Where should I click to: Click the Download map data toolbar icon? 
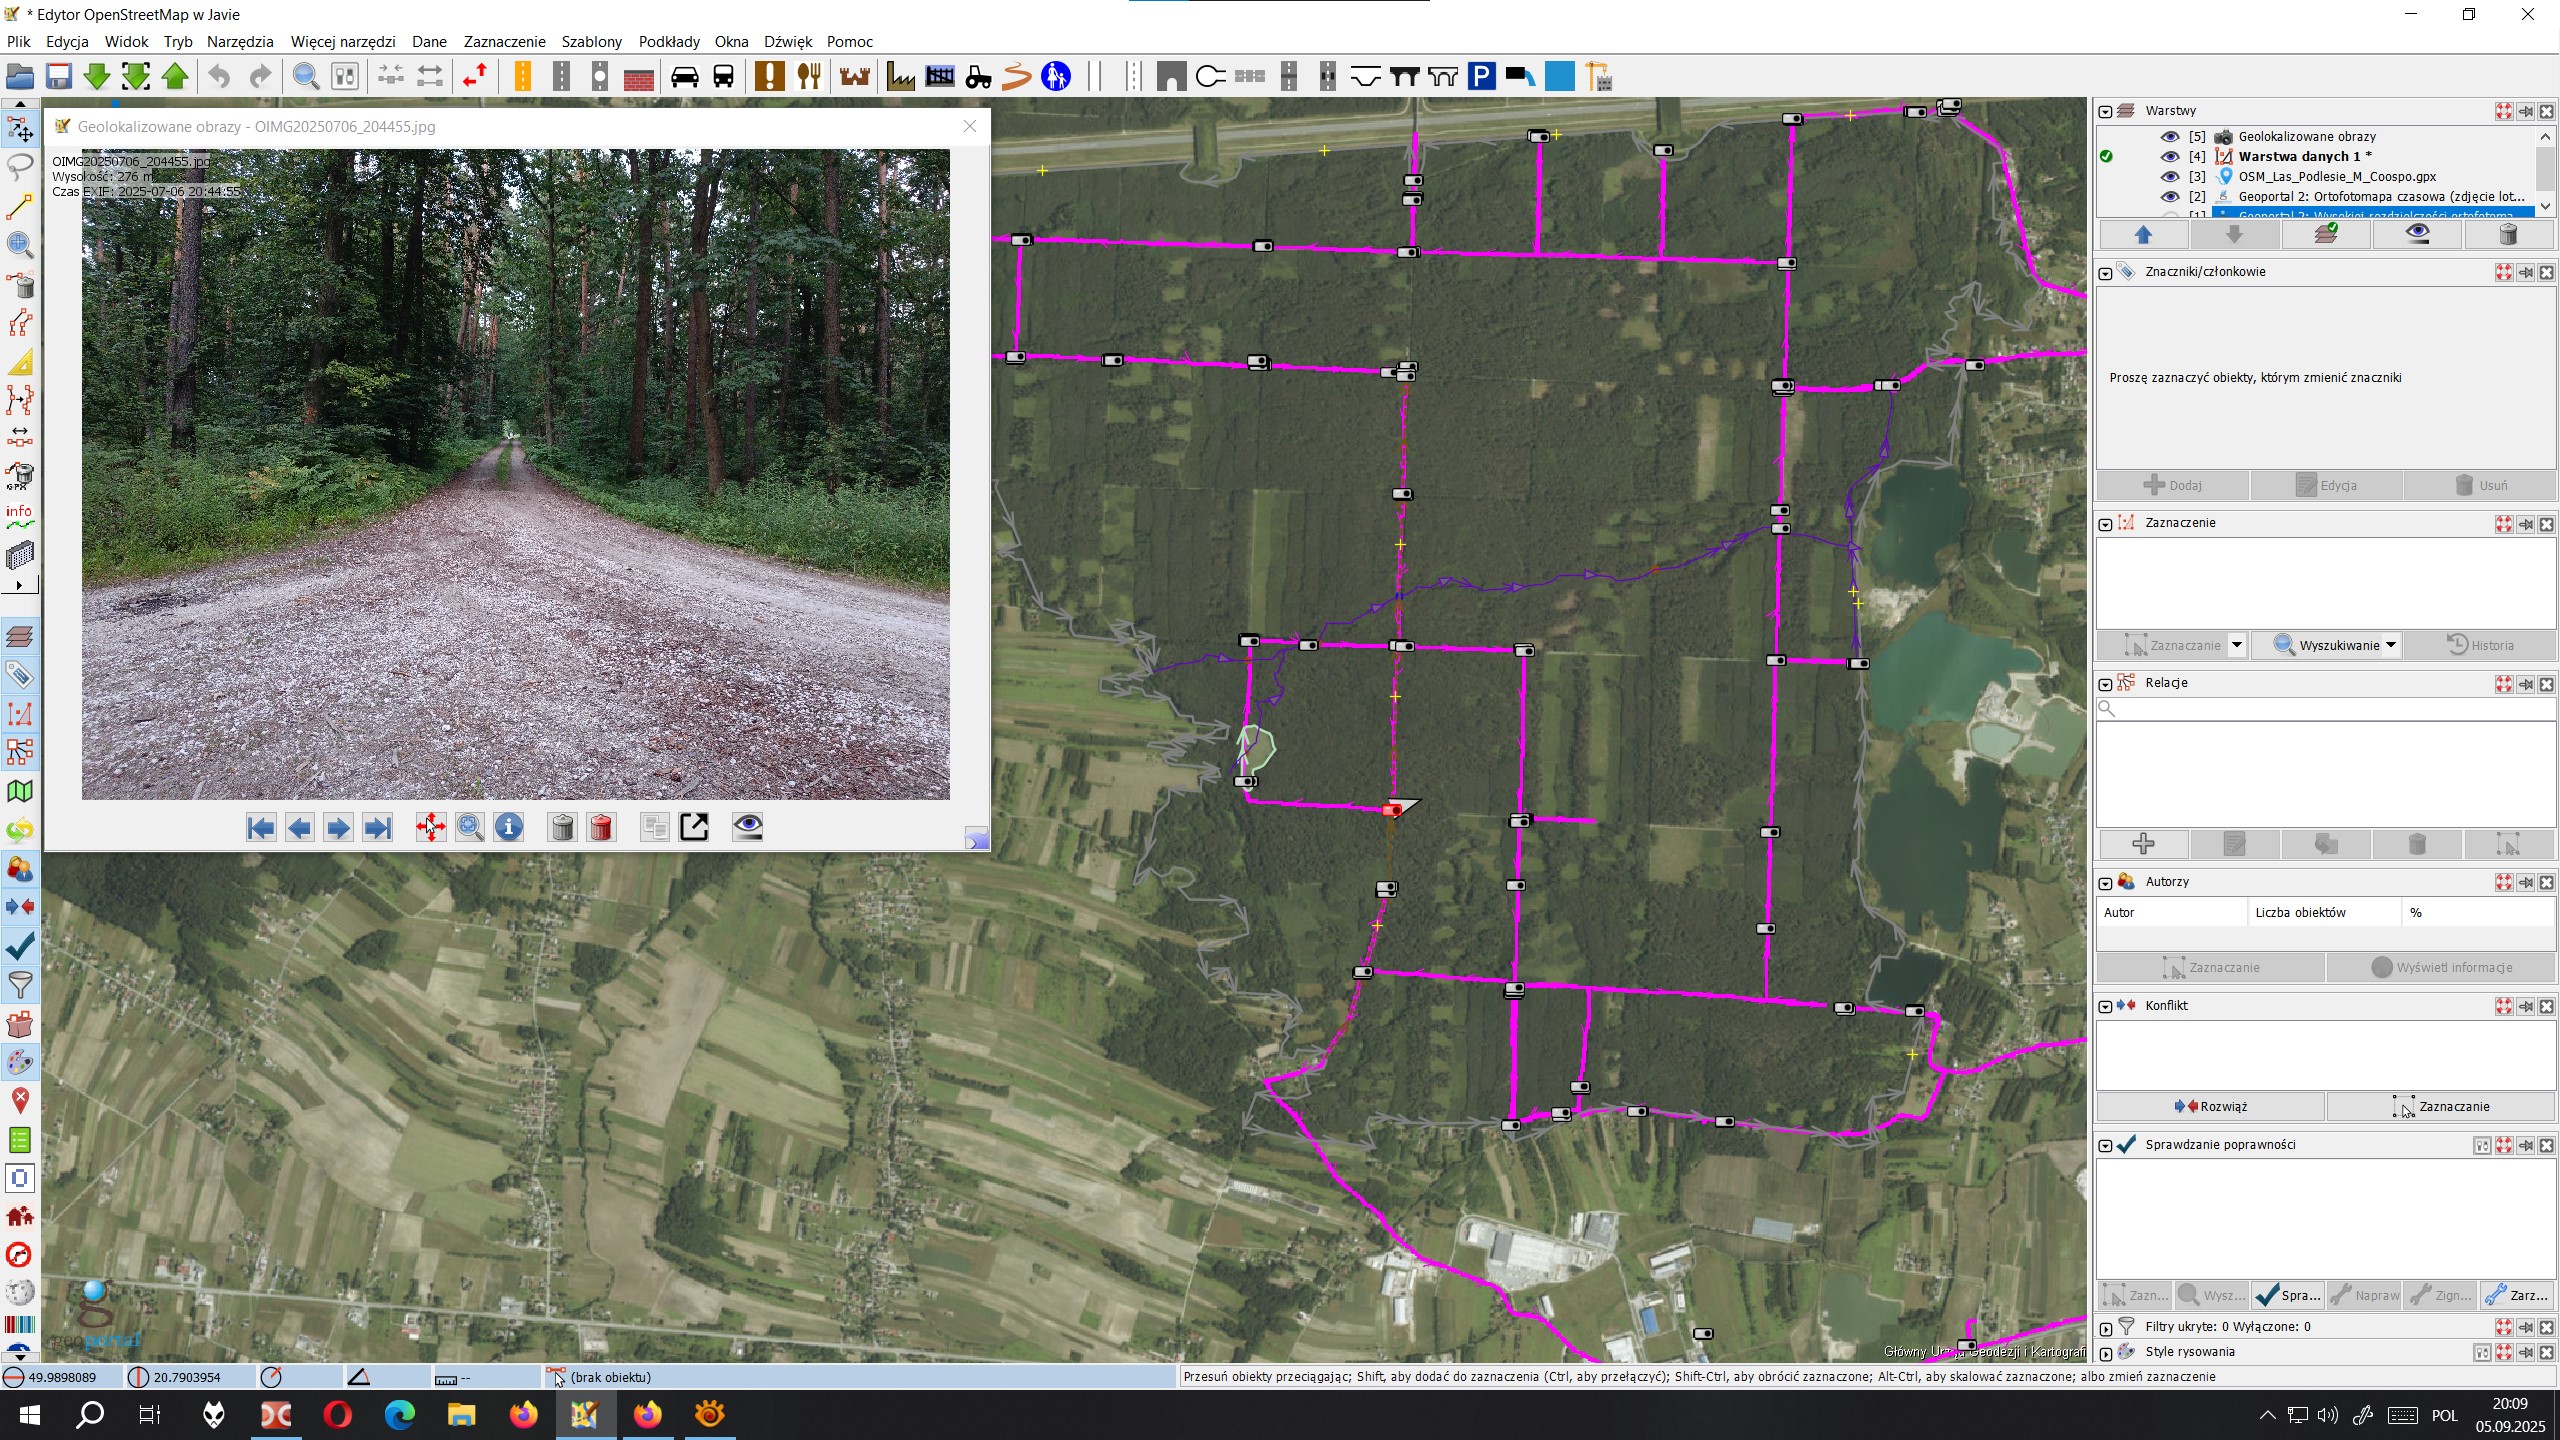(x=97, y=76)
